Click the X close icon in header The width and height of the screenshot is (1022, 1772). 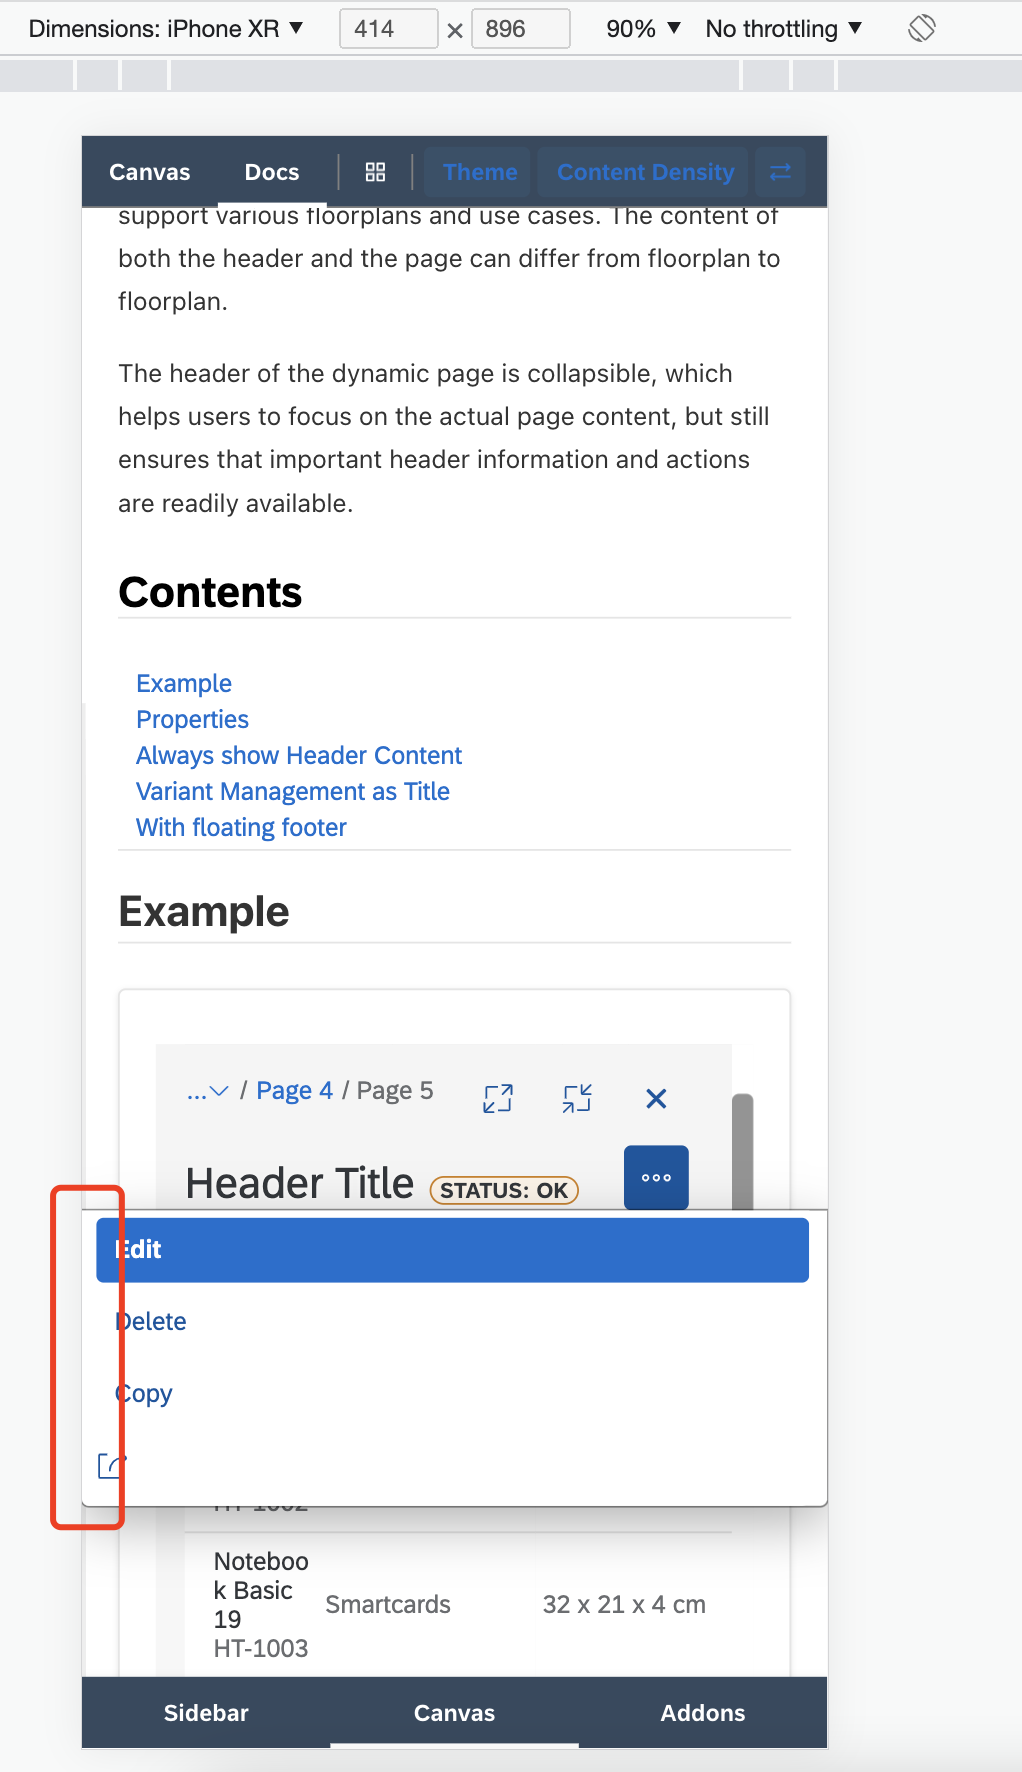tap(656, 1098)
